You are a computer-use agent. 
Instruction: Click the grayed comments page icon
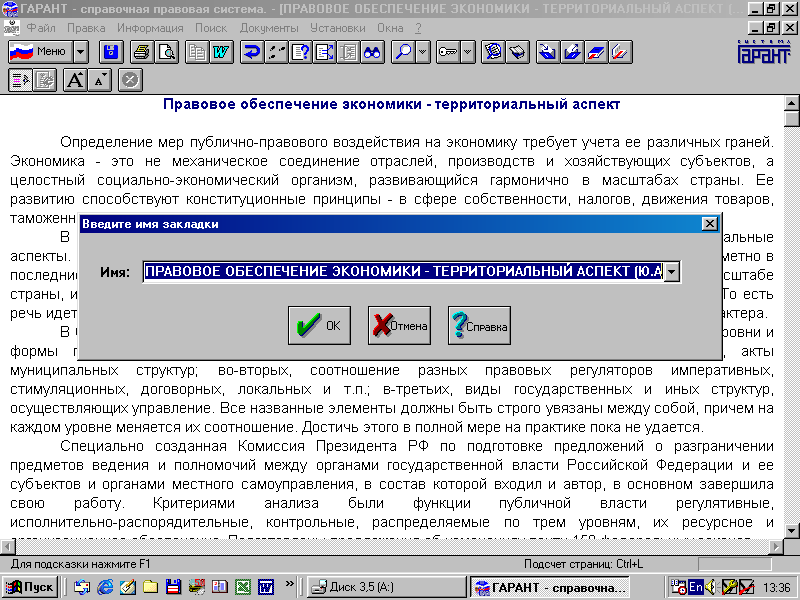(x=44, y=80)
